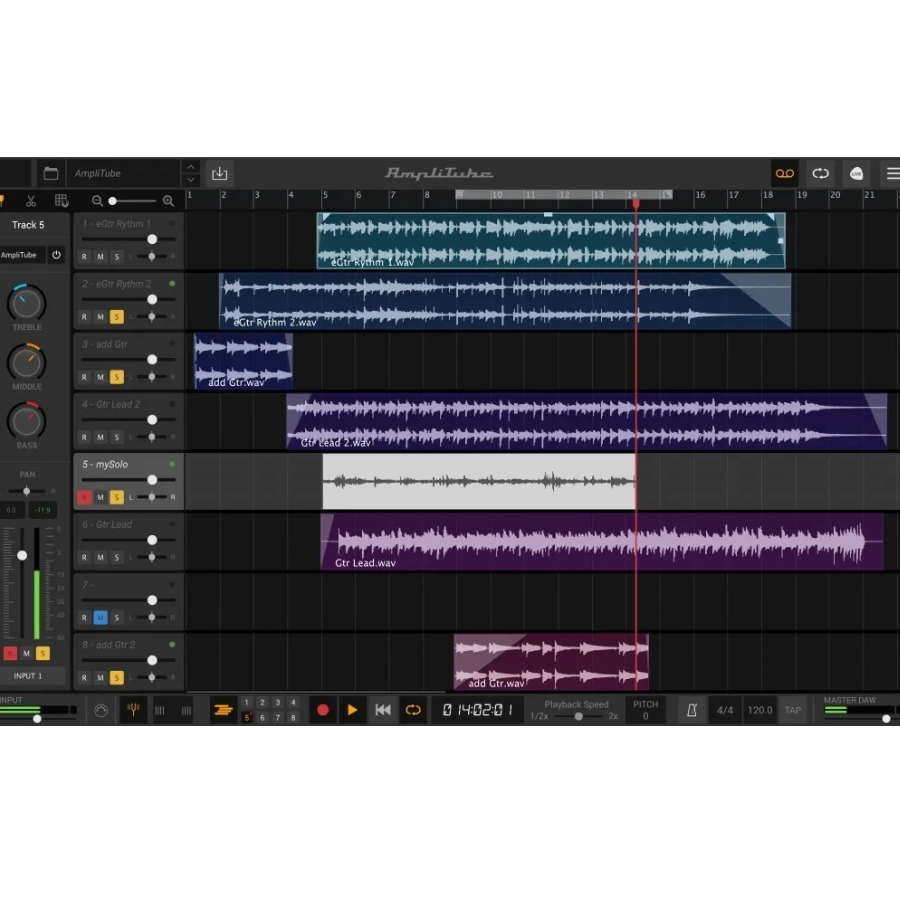
Task: Unmute track 7 with M button
Action: coord(100,618)
